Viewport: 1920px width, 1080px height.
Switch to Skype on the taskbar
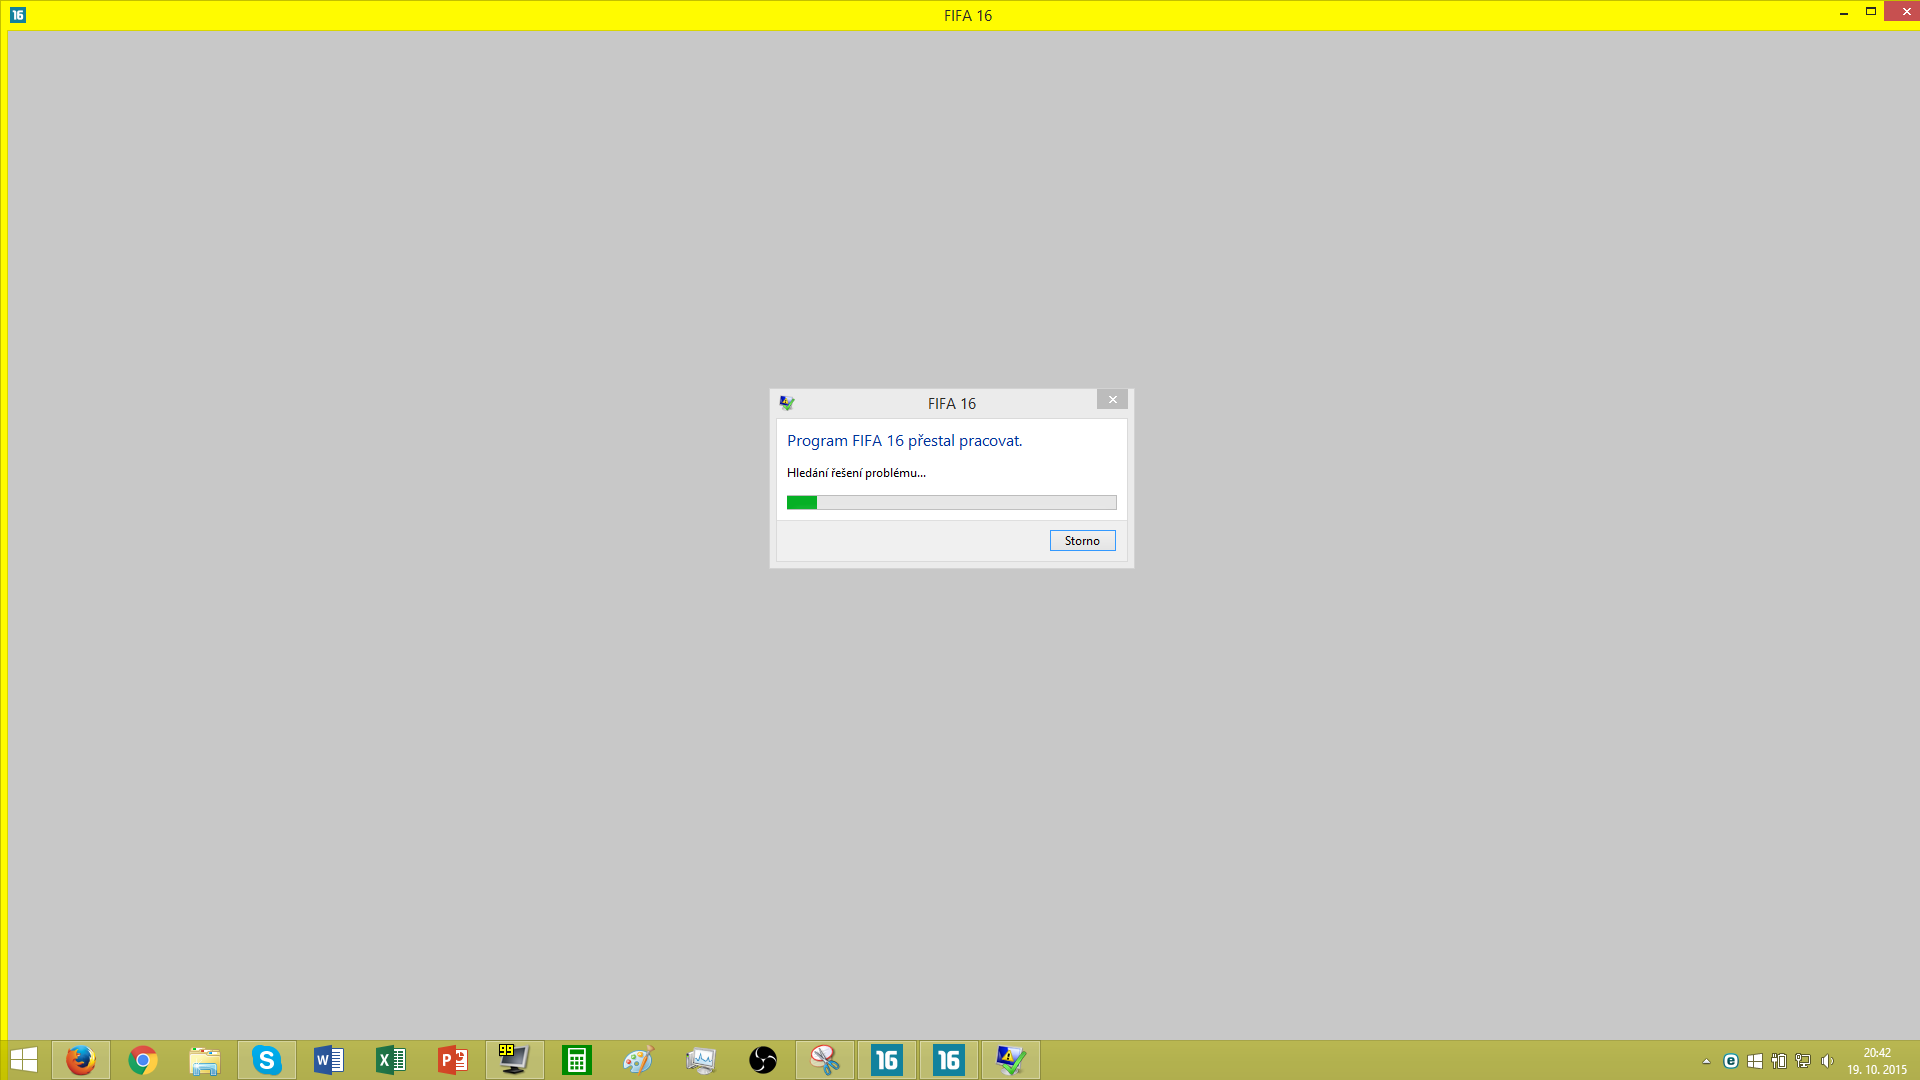(267, 1060)
